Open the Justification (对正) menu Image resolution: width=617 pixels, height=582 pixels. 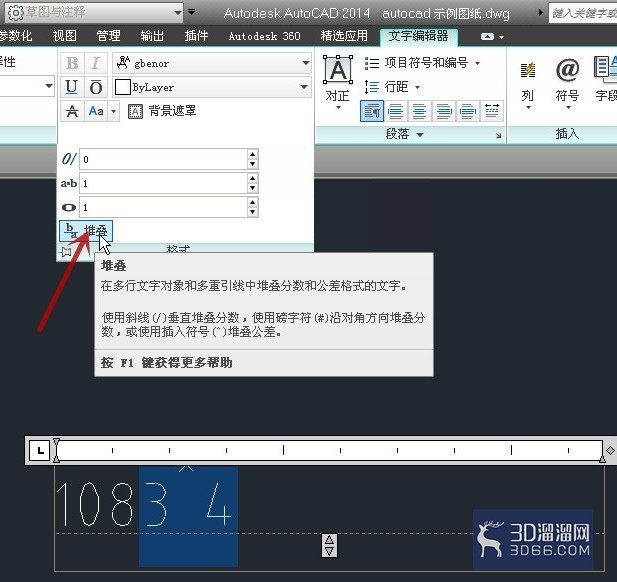coord(338,83)
